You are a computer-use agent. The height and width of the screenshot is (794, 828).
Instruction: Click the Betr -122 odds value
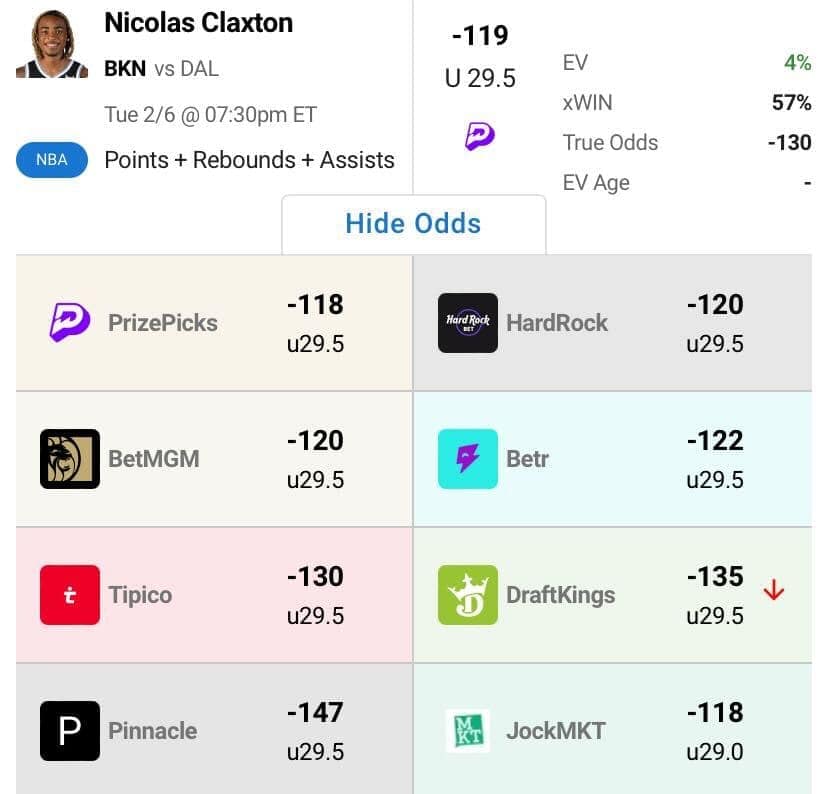[714, 441]
